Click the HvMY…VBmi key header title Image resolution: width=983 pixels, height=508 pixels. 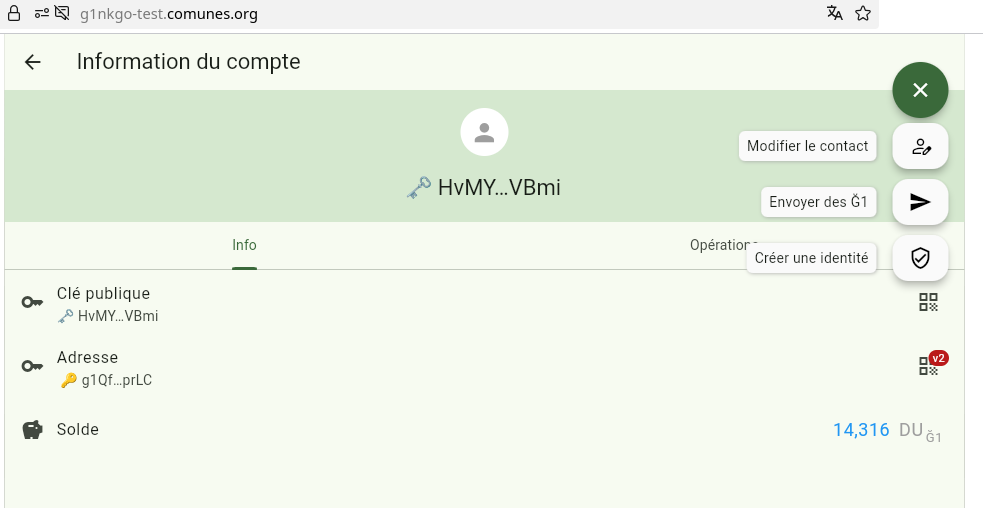(x=498, y=187)
